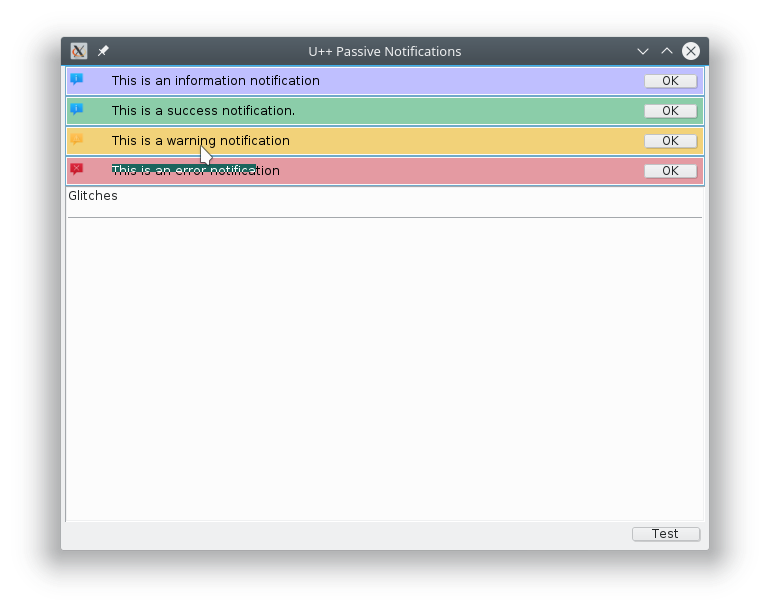Maximize the window with the up chevron
This screenshot has height=611, width=770.
(x=667, y=51)
